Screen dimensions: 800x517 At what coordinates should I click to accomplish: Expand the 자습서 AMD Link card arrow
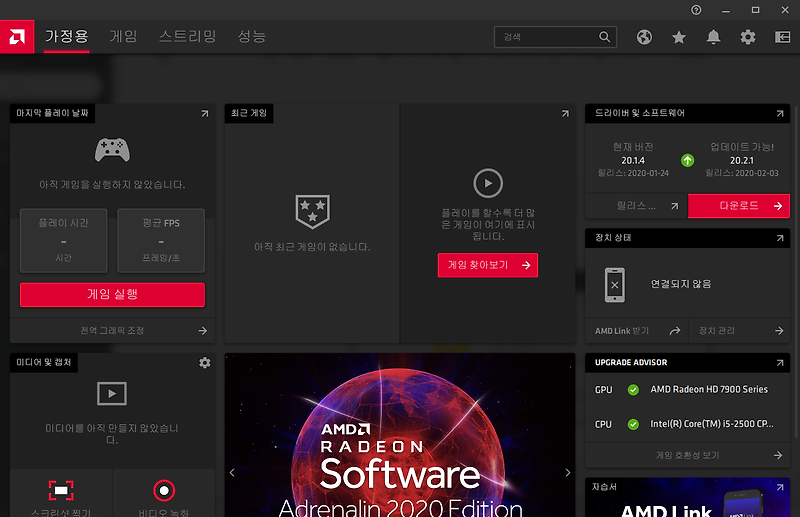[780, 487]
